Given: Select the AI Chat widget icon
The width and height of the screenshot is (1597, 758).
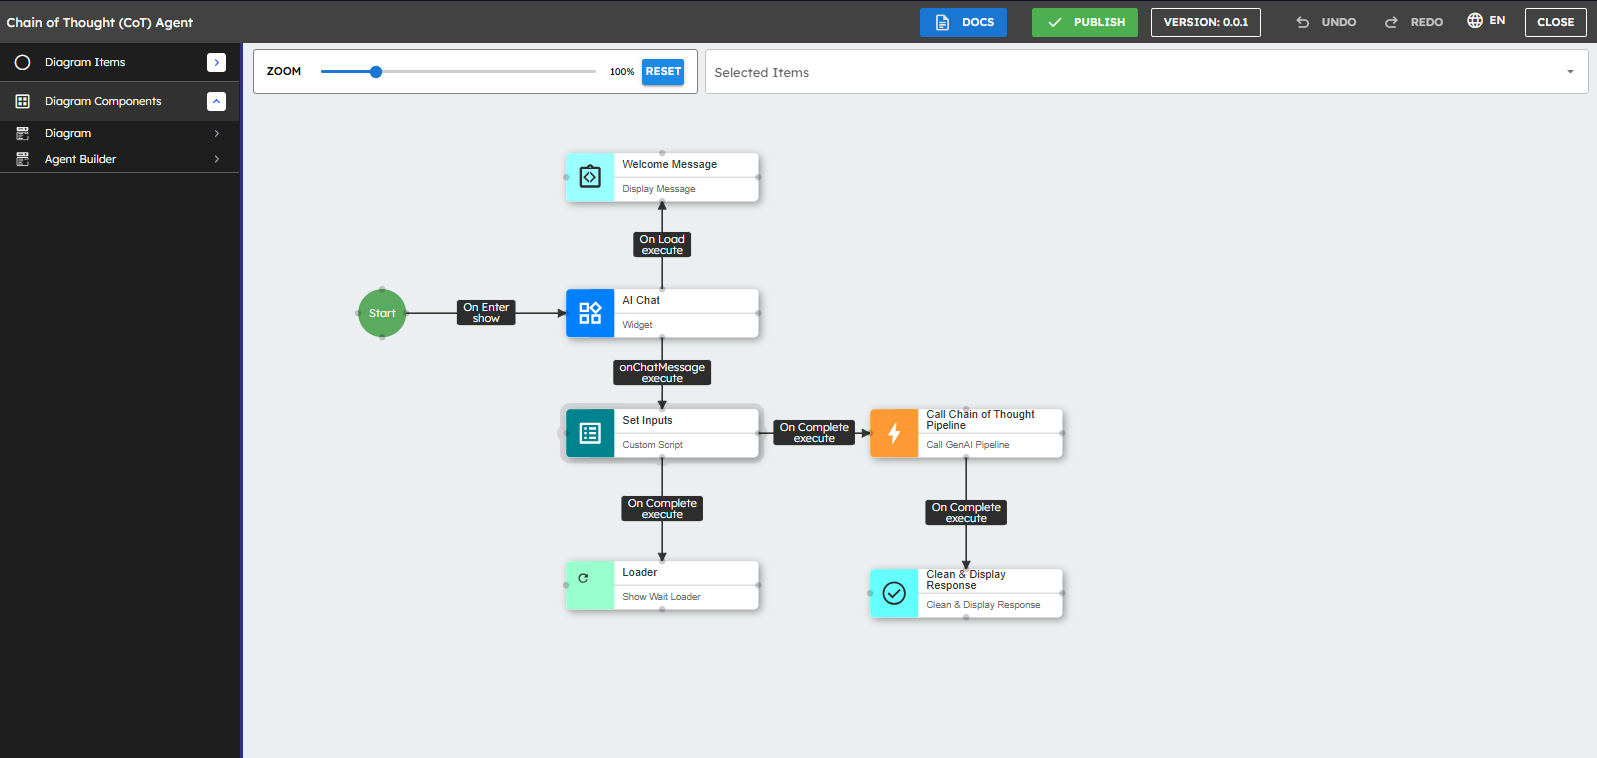Looking at the screenshot, I should pos(590,313).
